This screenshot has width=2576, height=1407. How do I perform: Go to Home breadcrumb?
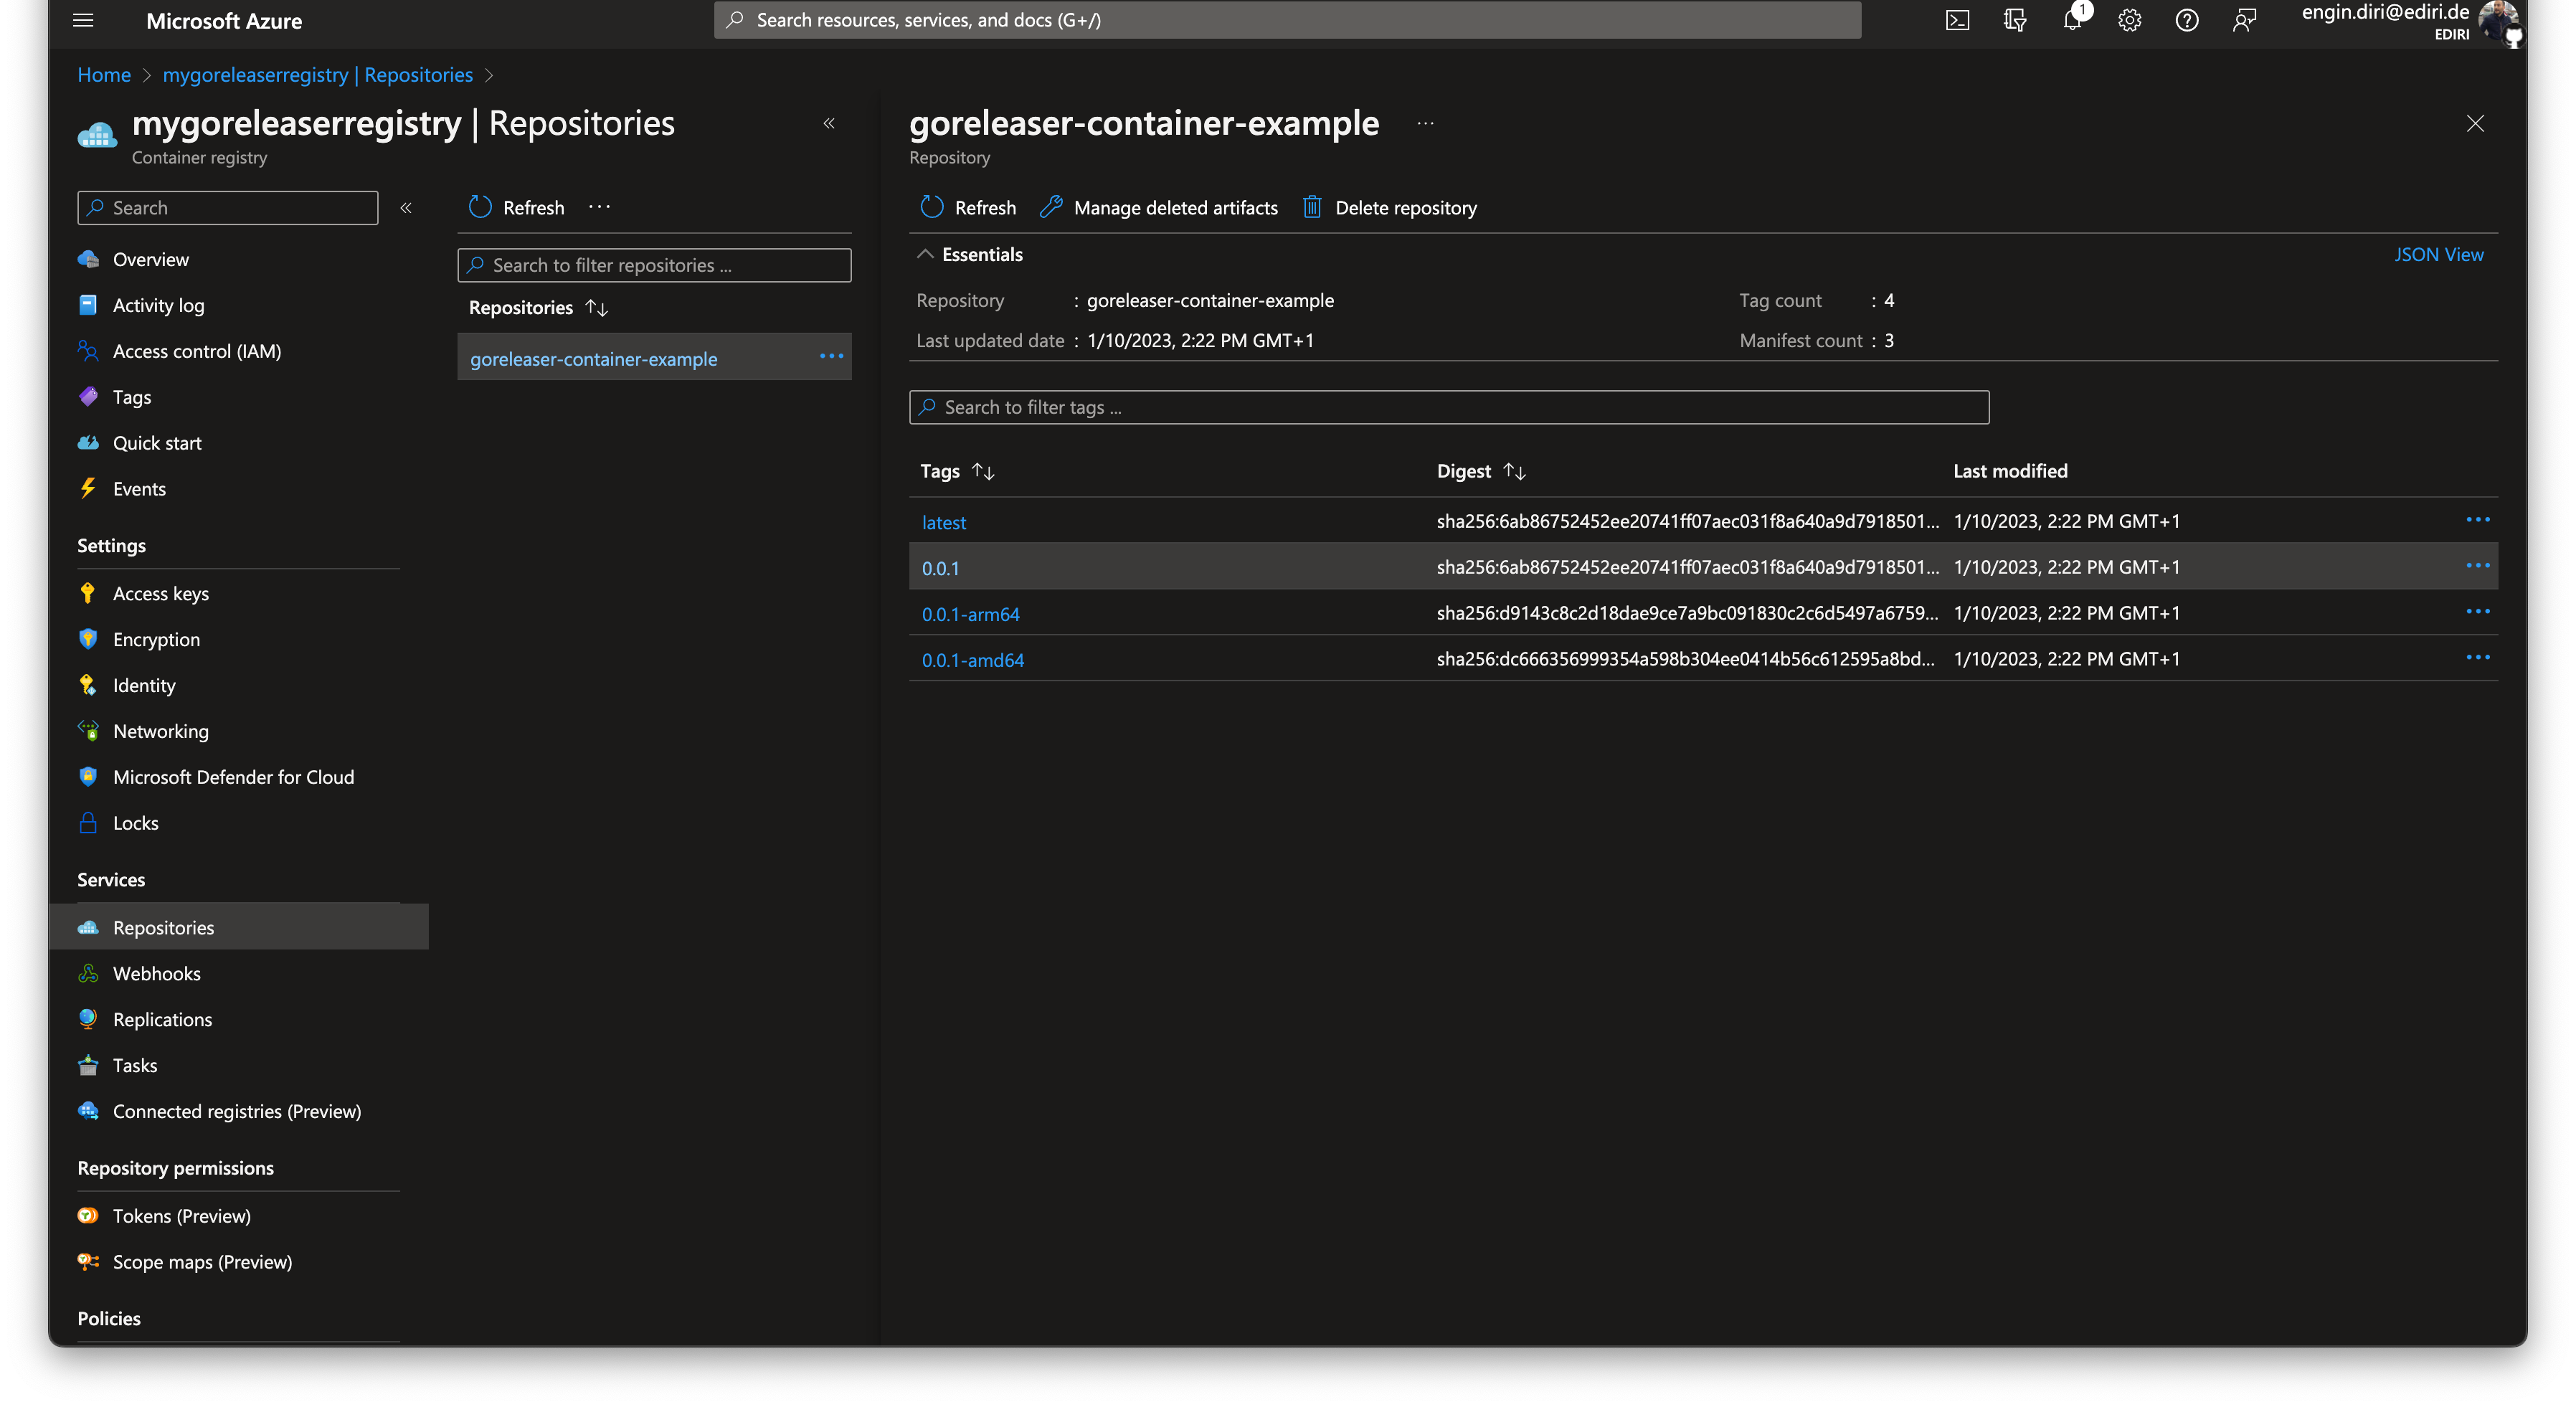[x=104, y=75]
